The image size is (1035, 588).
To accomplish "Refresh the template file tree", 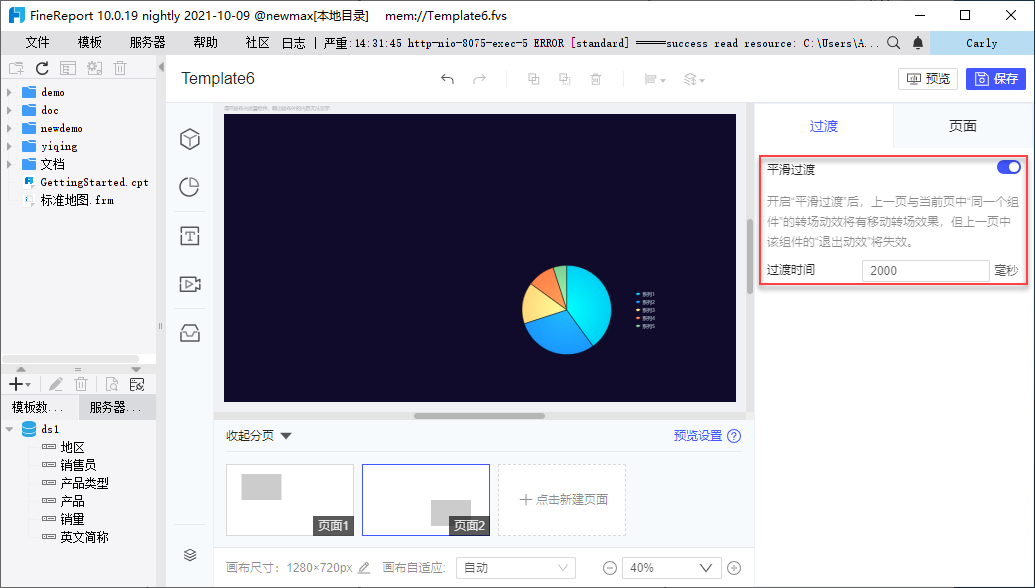I will coord(42,68).
